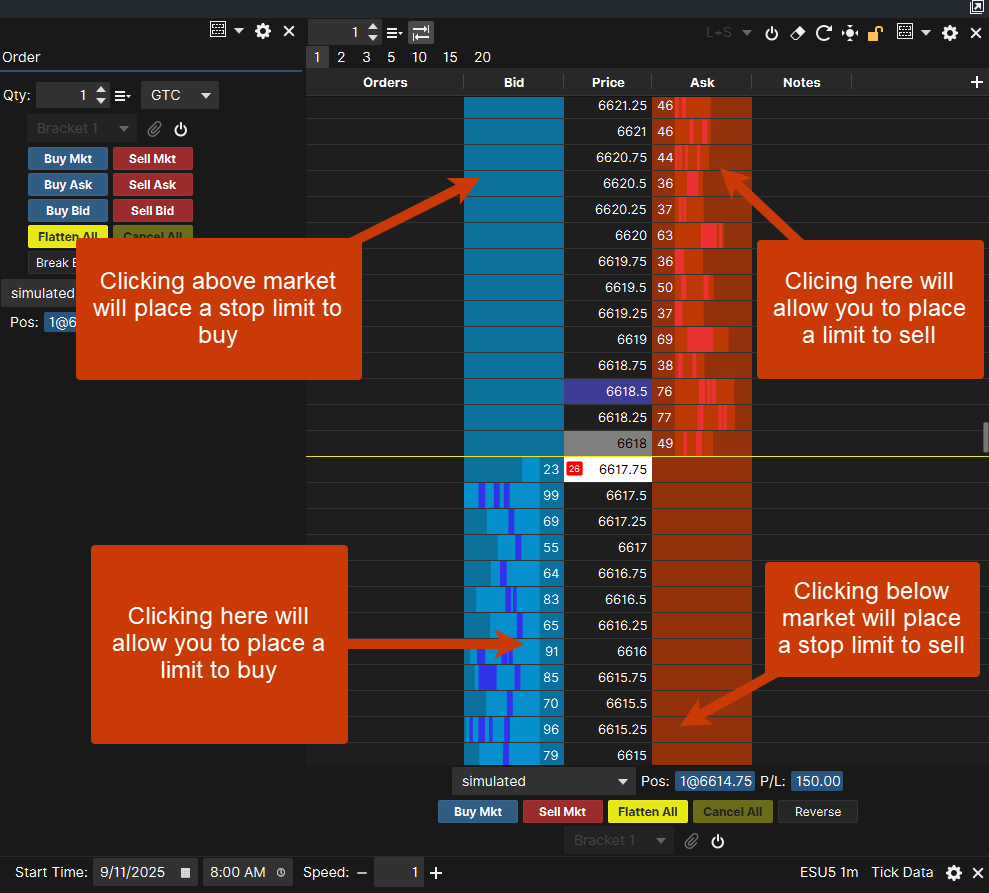The image size is (989, 893).
Task: Click the Sell Ask button
Action: click(152, 185)
